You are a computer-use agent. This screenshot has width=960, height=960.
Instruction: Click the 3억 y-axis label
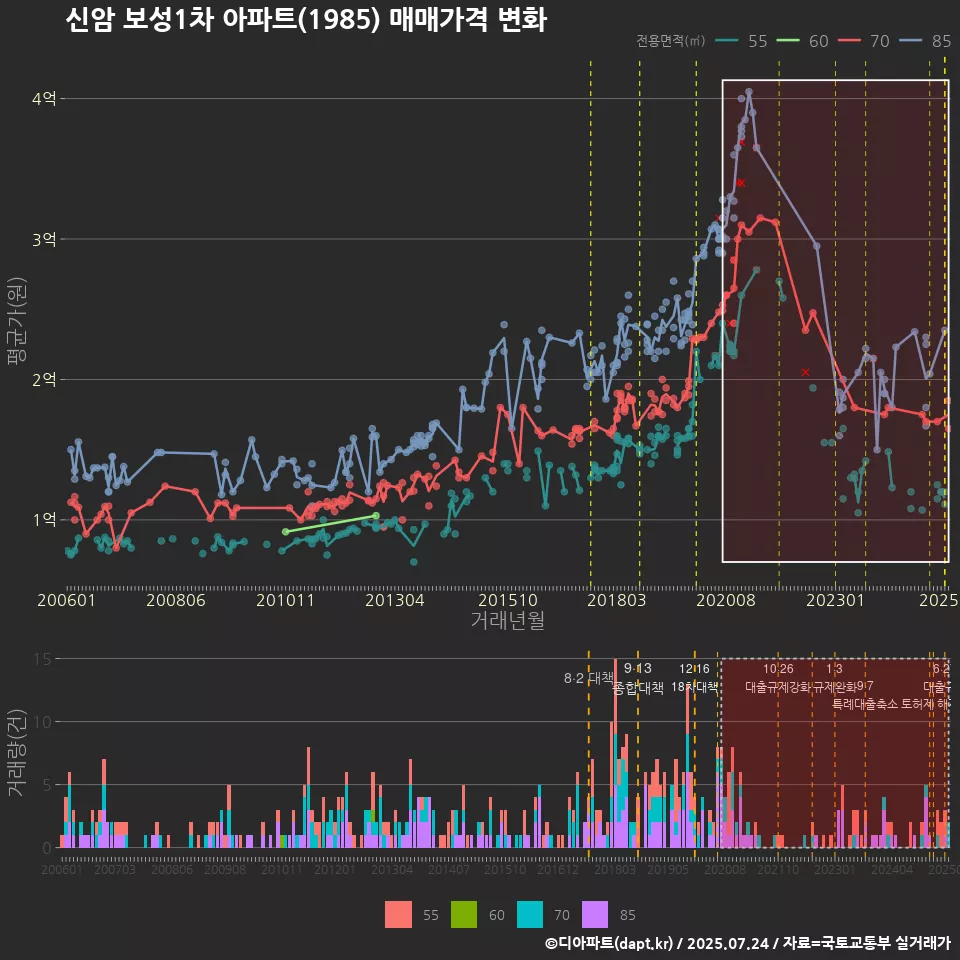click(x=43, y=239)
